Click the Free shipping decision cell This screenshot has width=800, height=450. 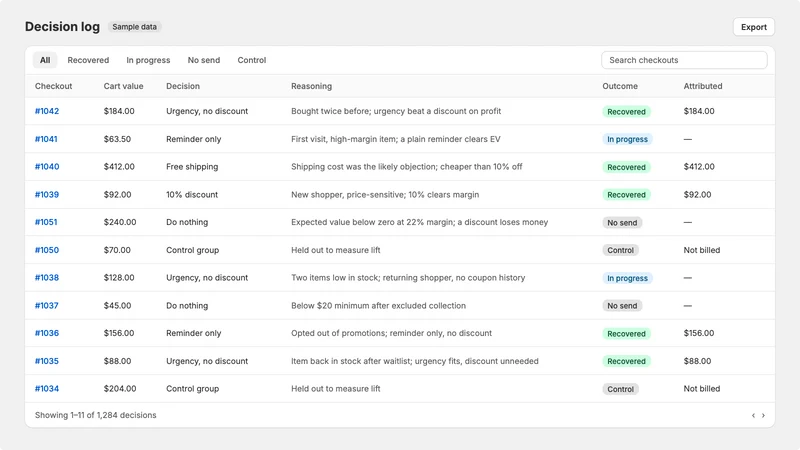(x=192, y=167)
